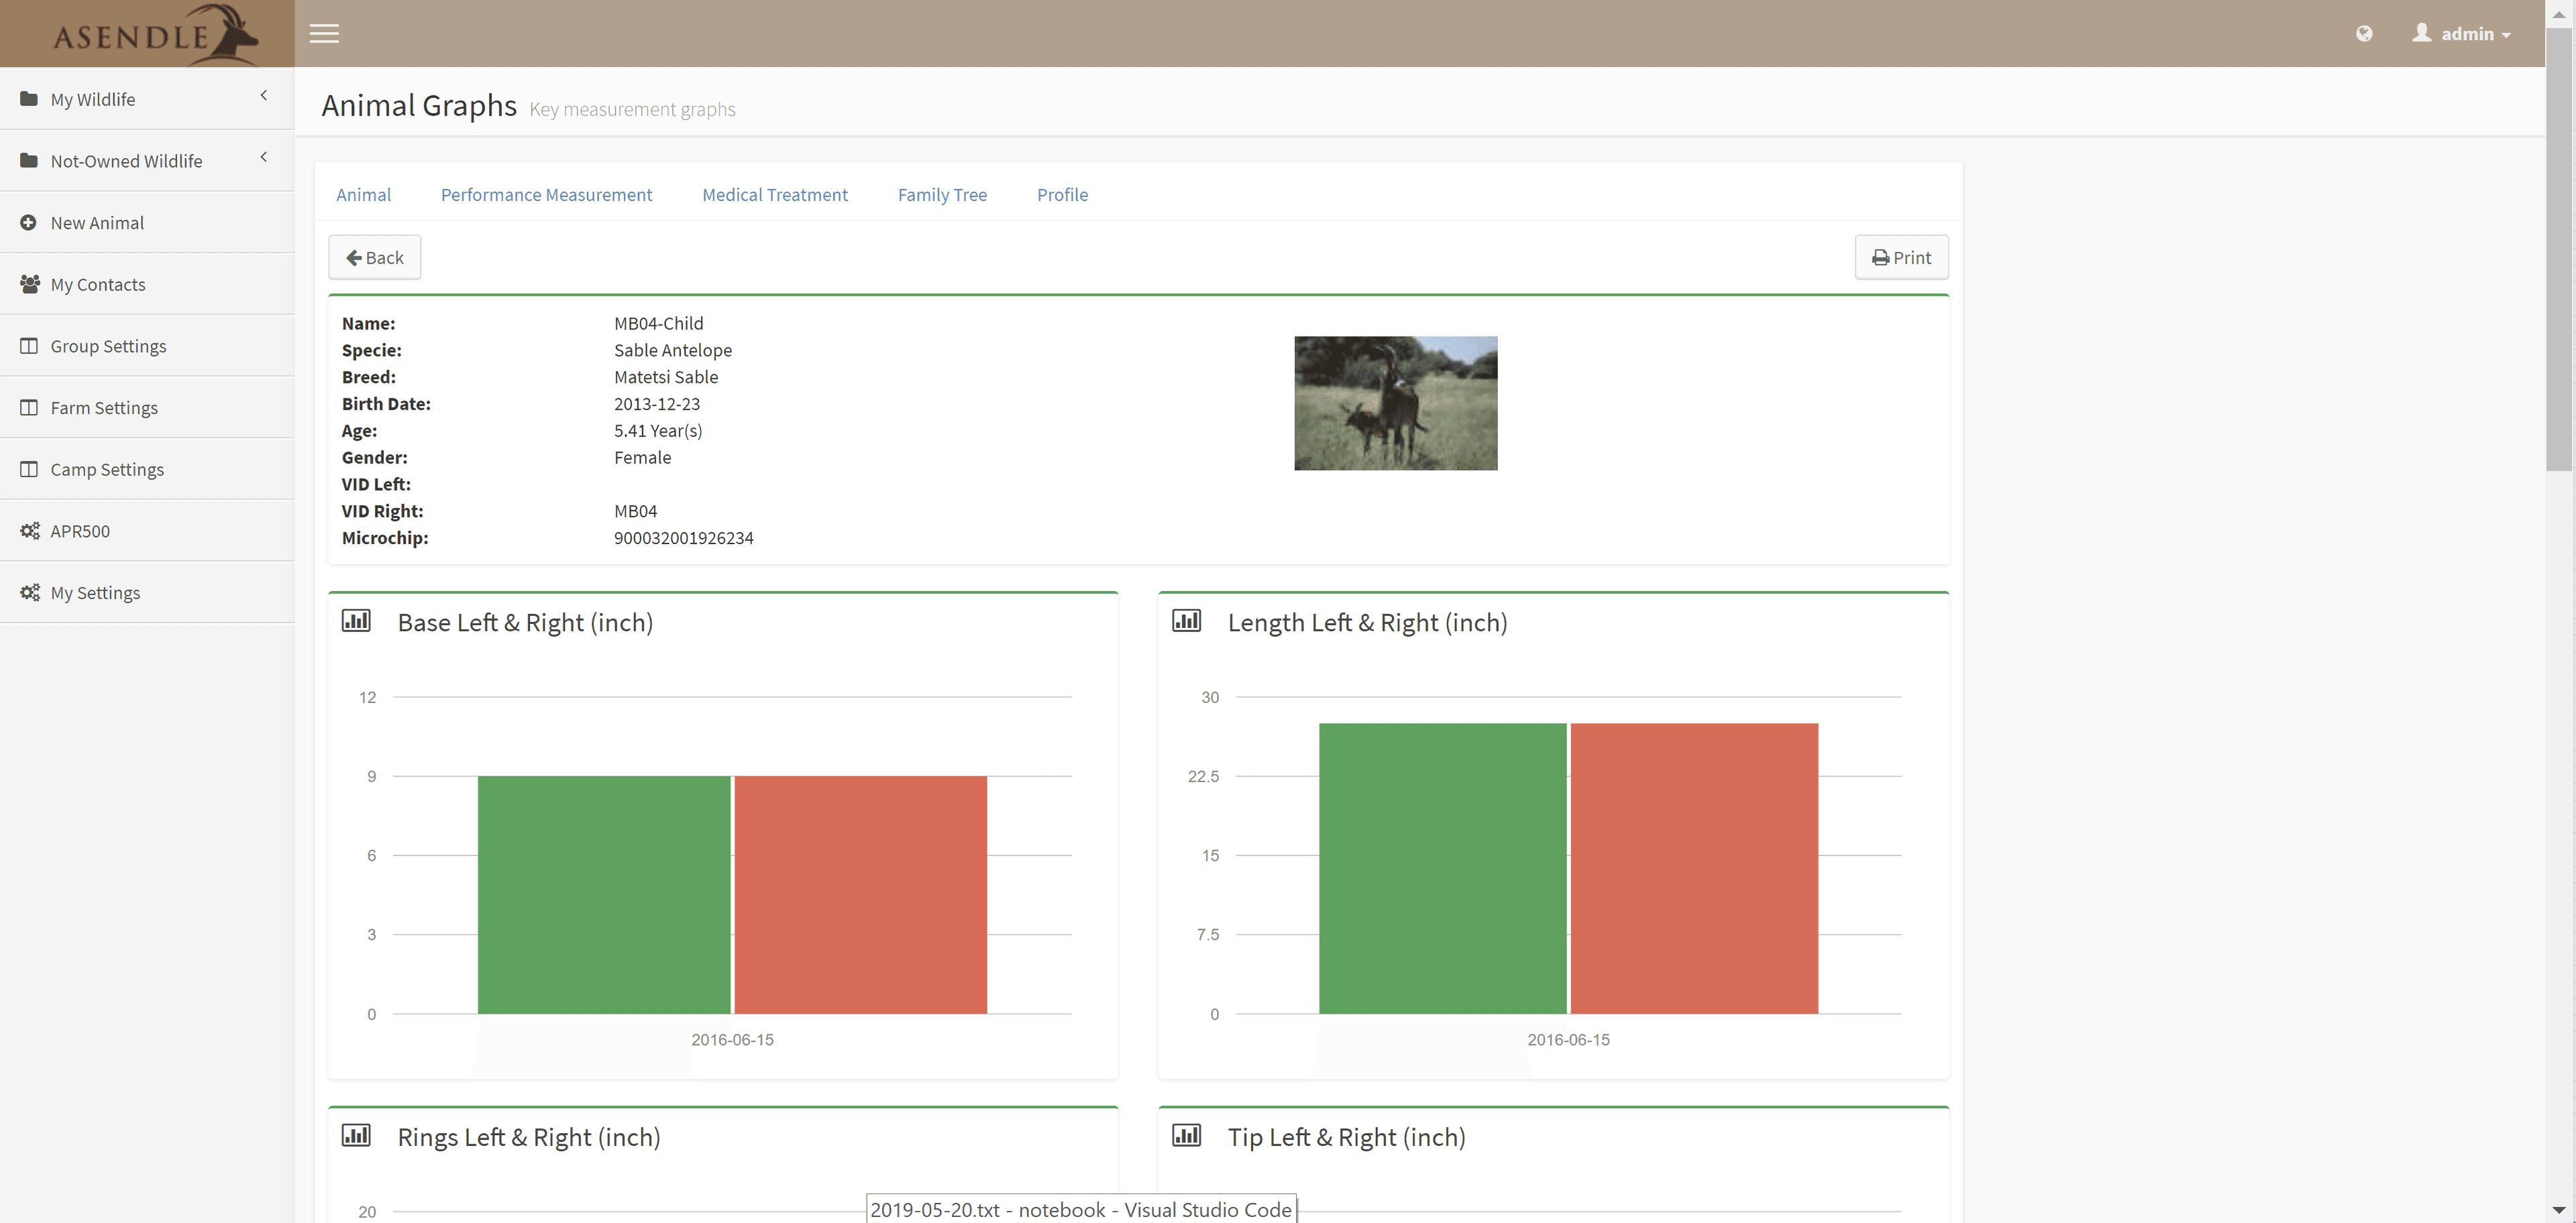The image size is (2576, 1223).
Task: Expand the Not-Owned Wildlife chevron
Action: (x=264, y=157)
